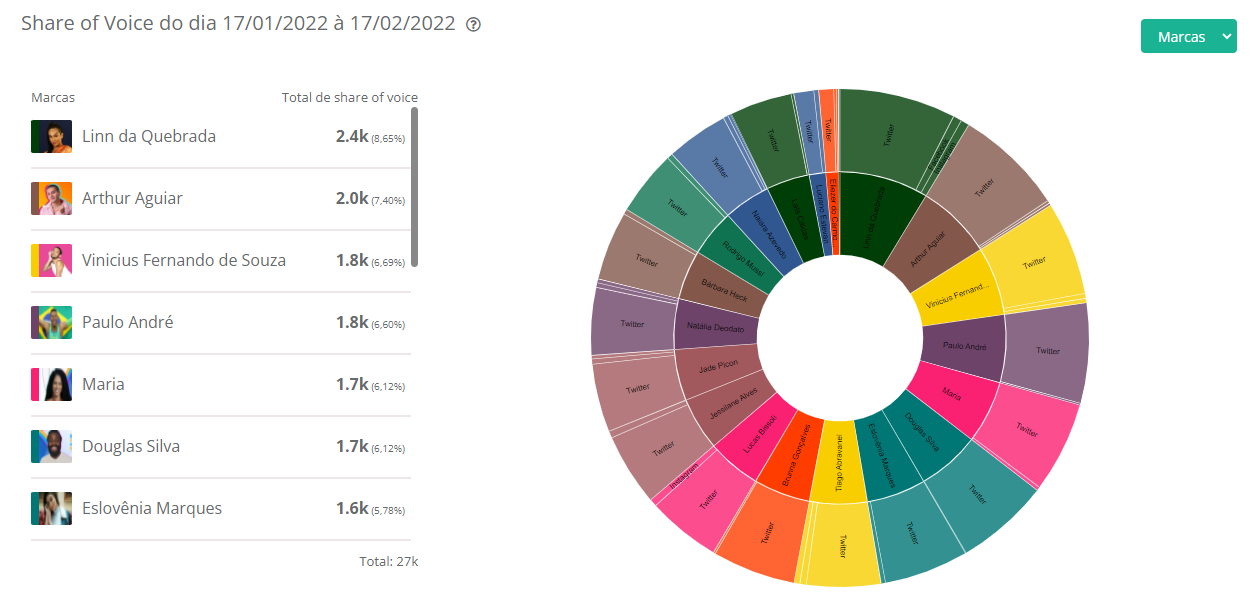Click the purple Paulo André inner segment
This screenshot has width=1249, height=610.
[963, 347]
